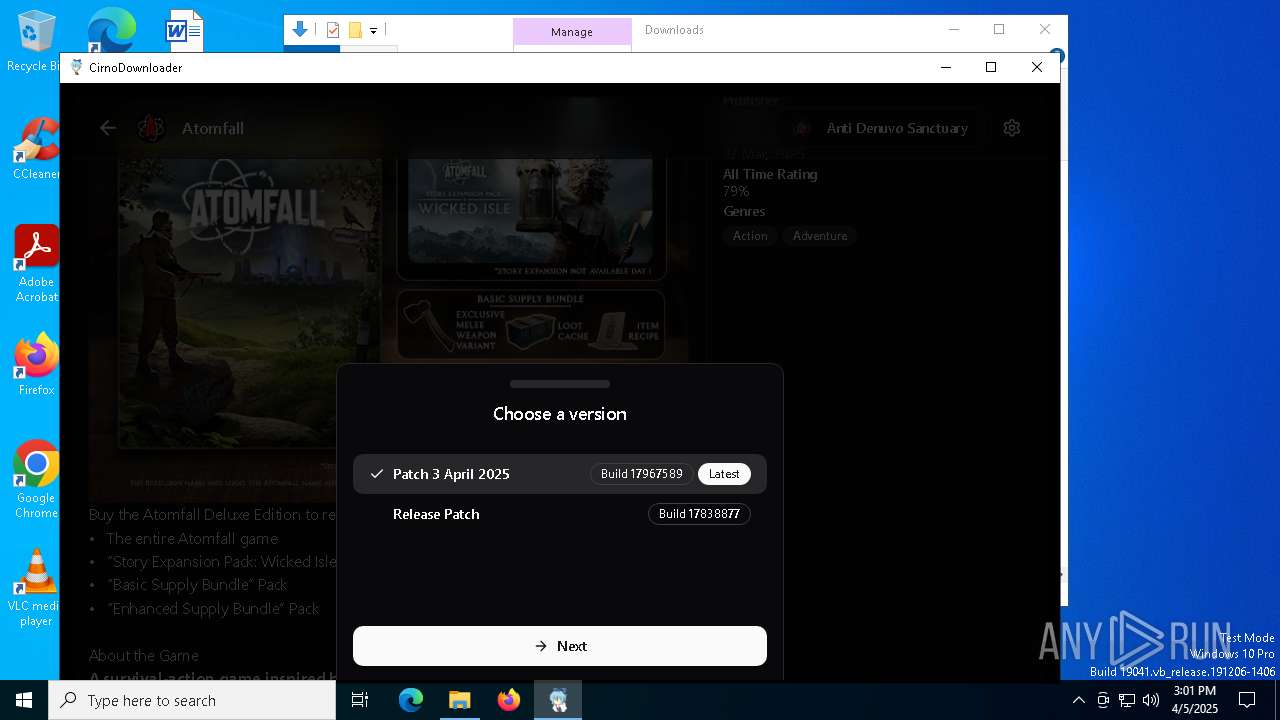Viewport: 1280px width, 720px height.
Task: Select the Release Patch version
Action: (559, 514)
